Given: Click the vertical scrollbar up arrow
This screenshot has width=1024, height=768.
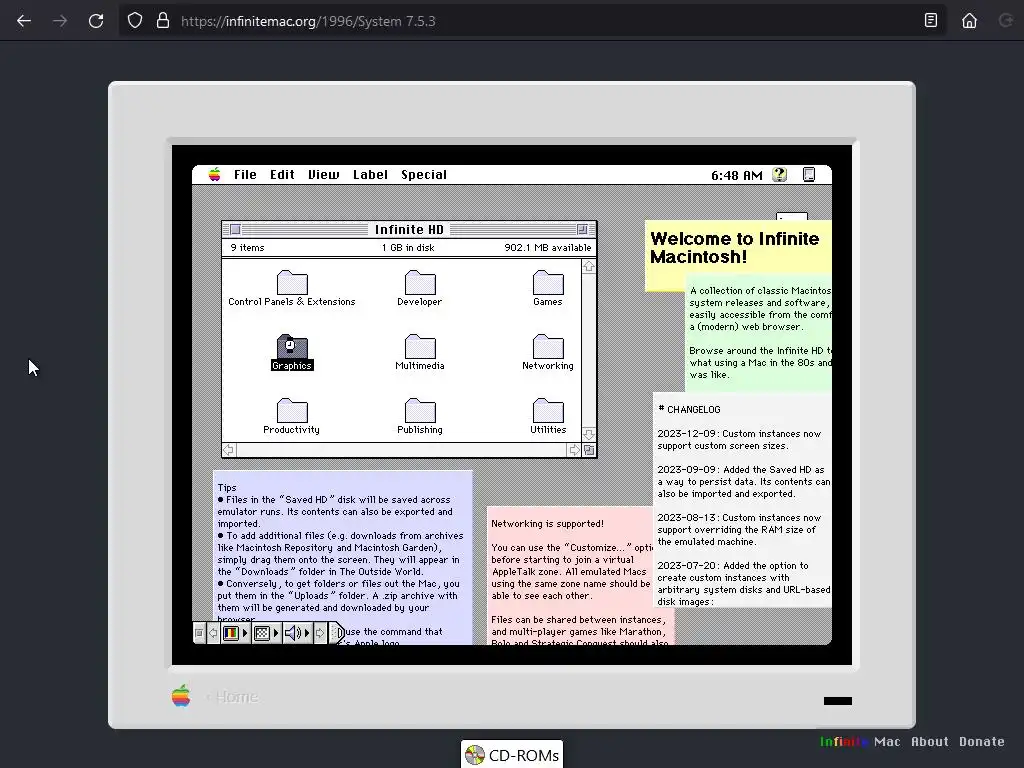Looking at the screenshot, I should (588, 266).
